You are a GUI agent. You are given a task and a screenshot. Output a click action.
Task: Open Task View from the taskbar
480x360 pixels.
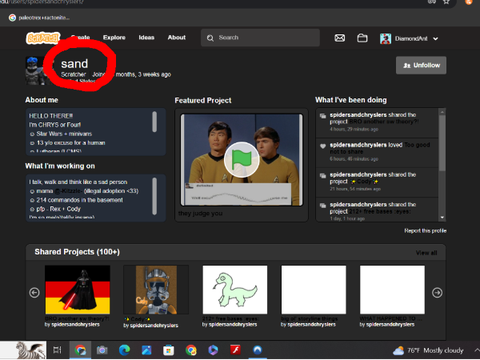57,350
